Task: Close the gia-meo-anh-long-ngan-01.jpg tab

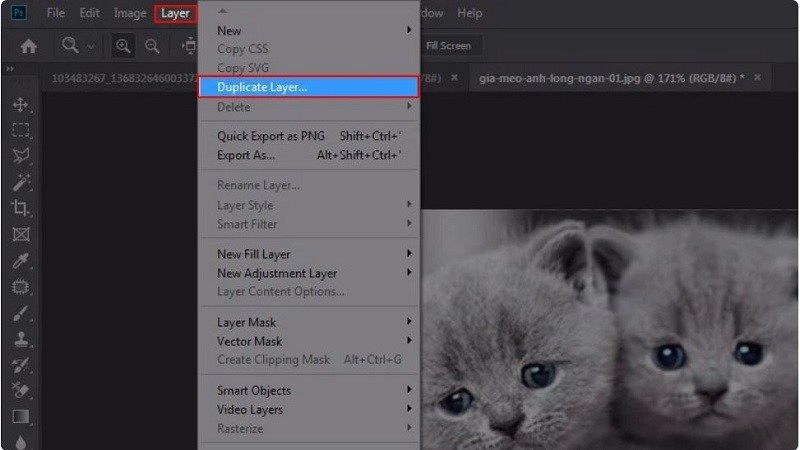Action: [x=757, y=78]
